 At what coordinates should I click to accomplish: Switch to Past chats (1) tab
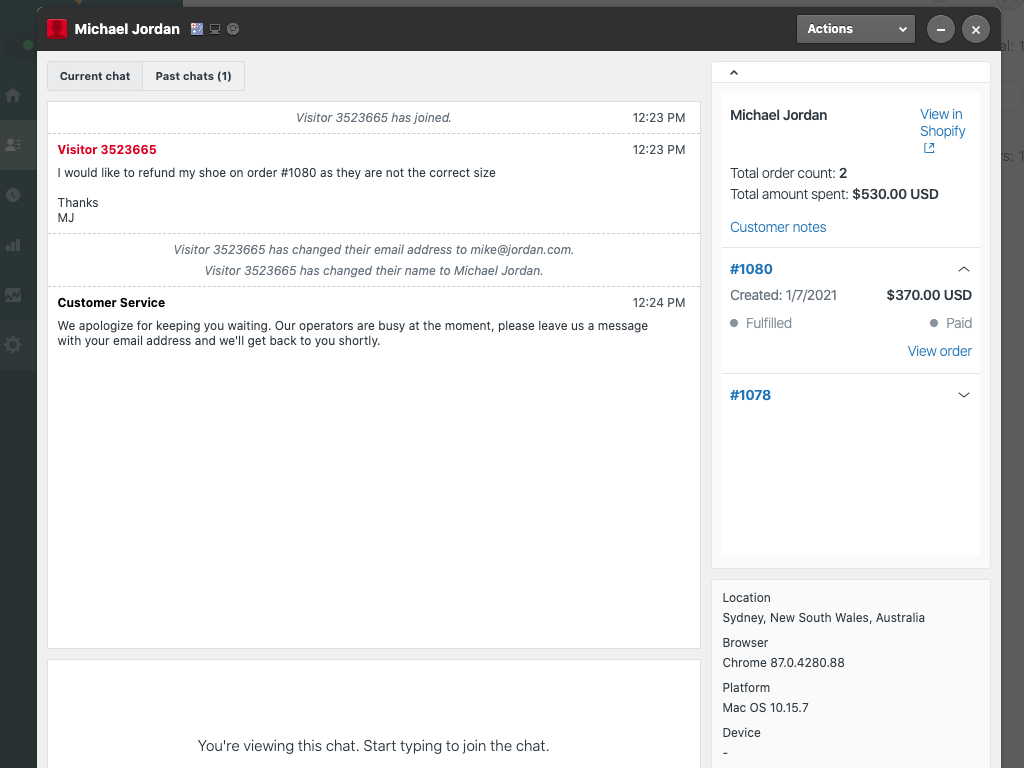193,76
